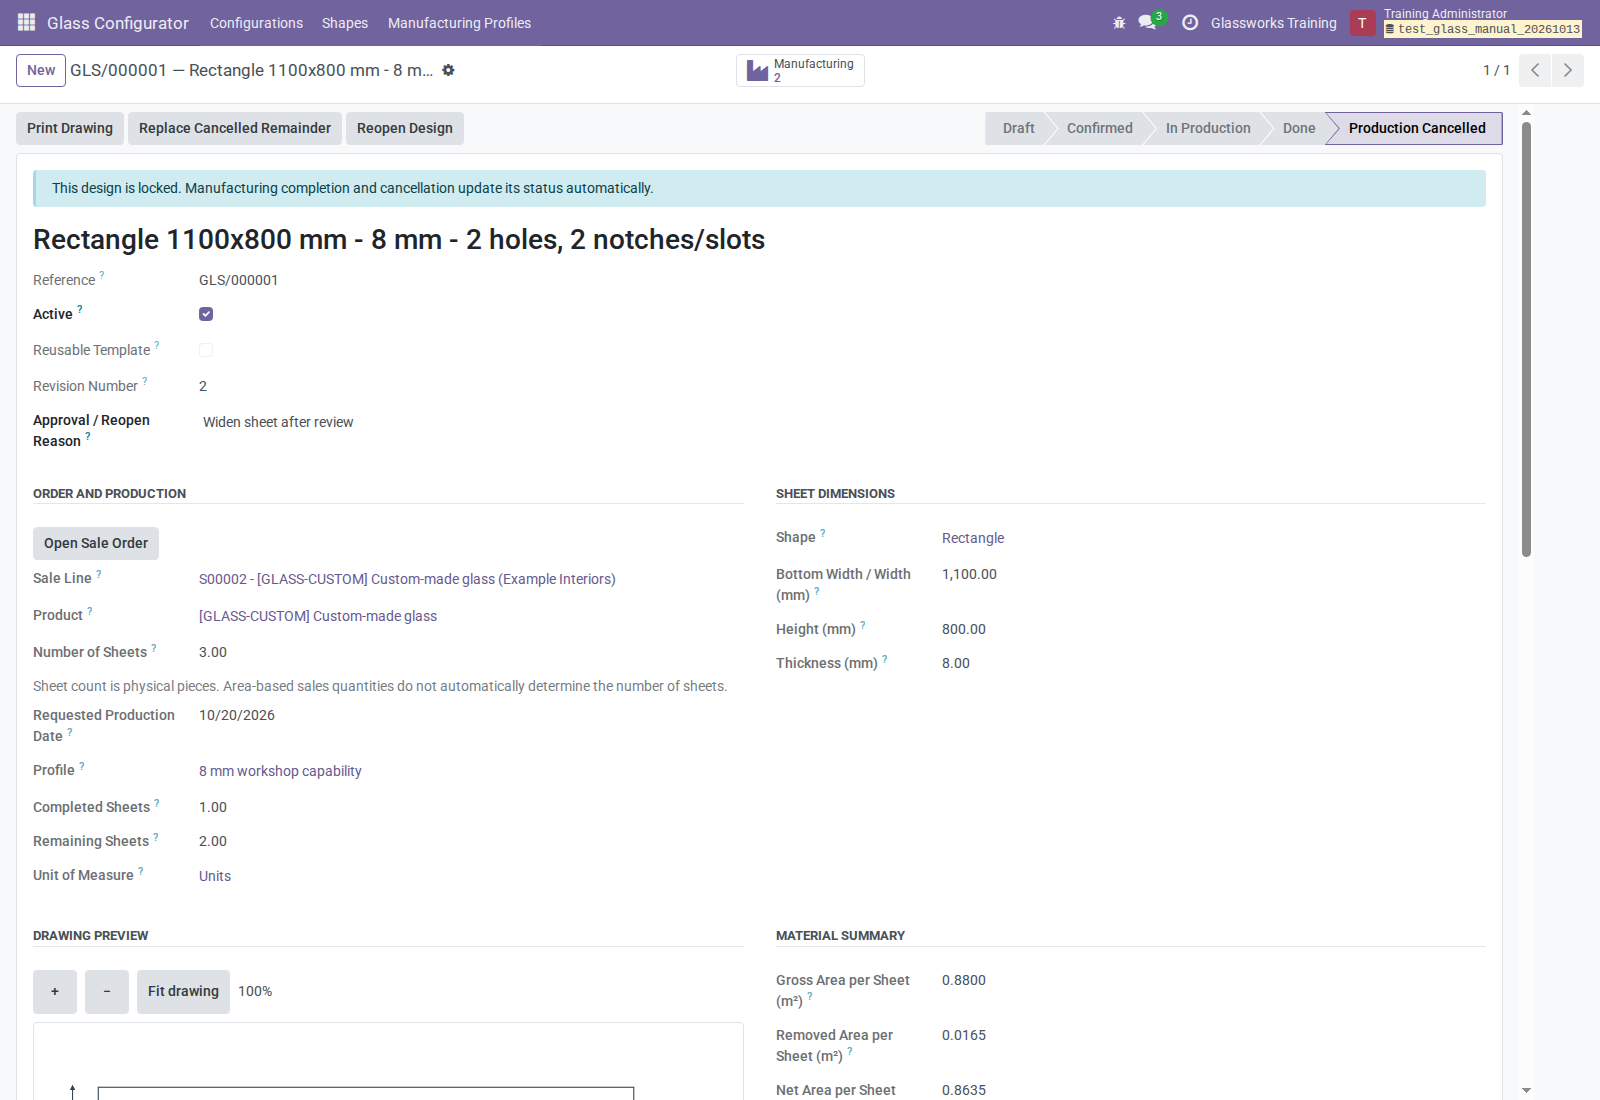
Task: Go to next record arrow
Action: pos(1567,70)
